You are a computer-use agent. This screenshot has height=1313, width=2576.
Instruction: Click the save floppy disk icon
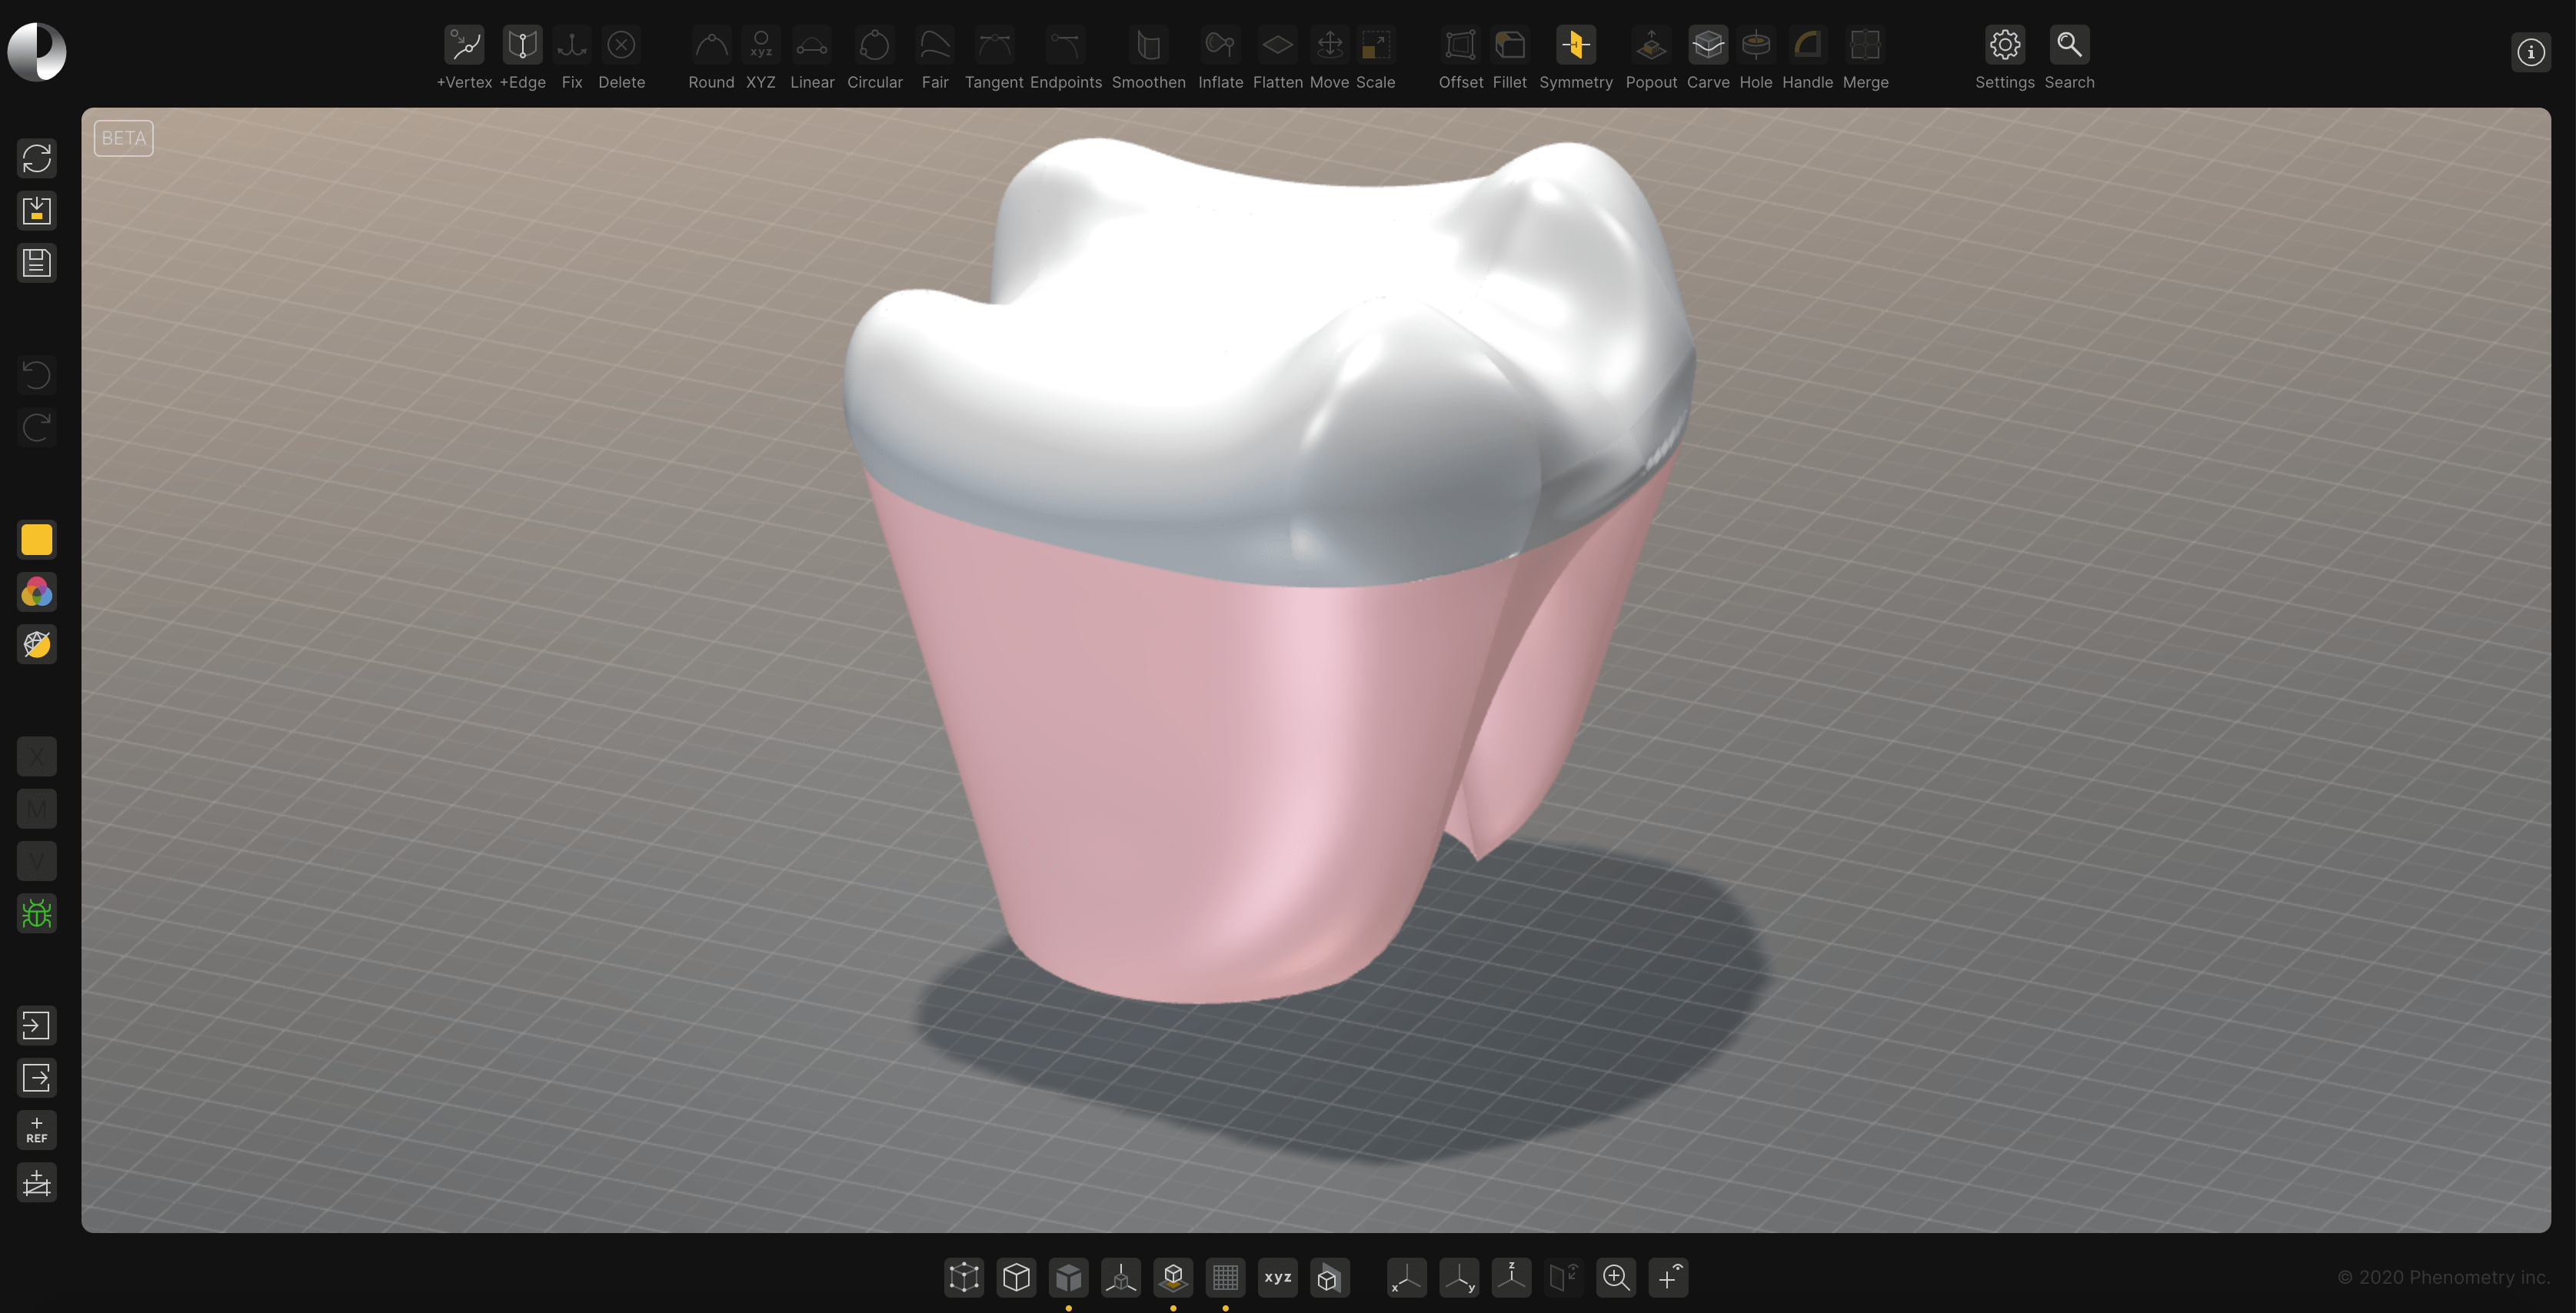tap(37, 263)
